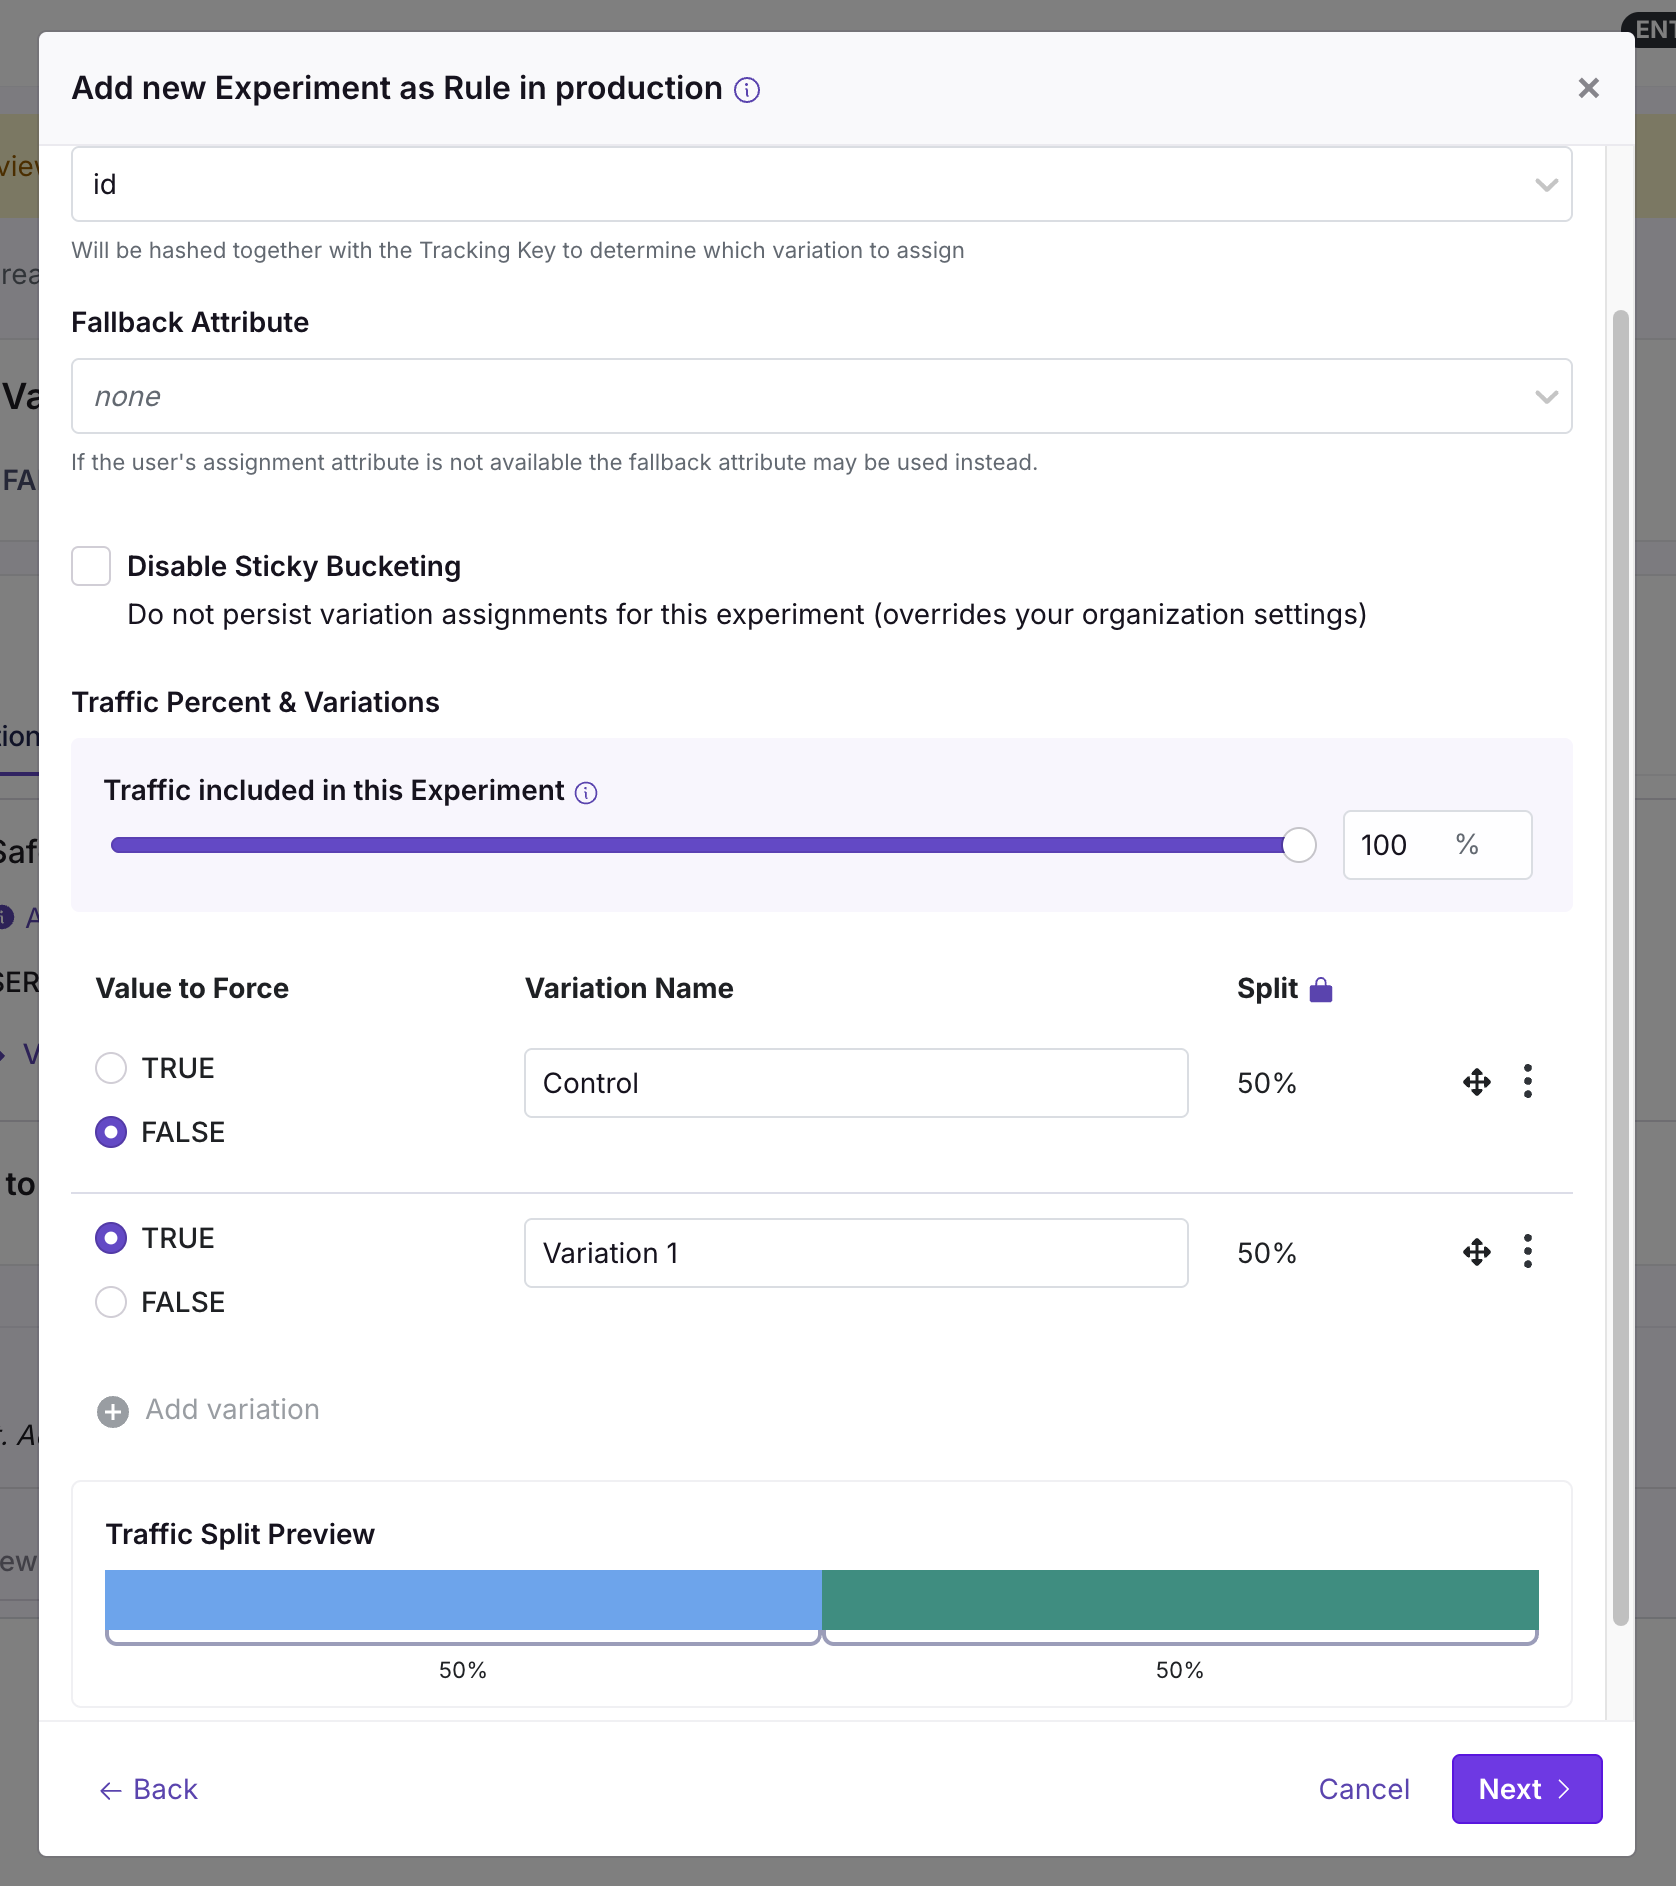Viewport: 1676px width, 1886px height.
Task: Select TRUE as value to force for Control
Action: tap(111, 1067)
